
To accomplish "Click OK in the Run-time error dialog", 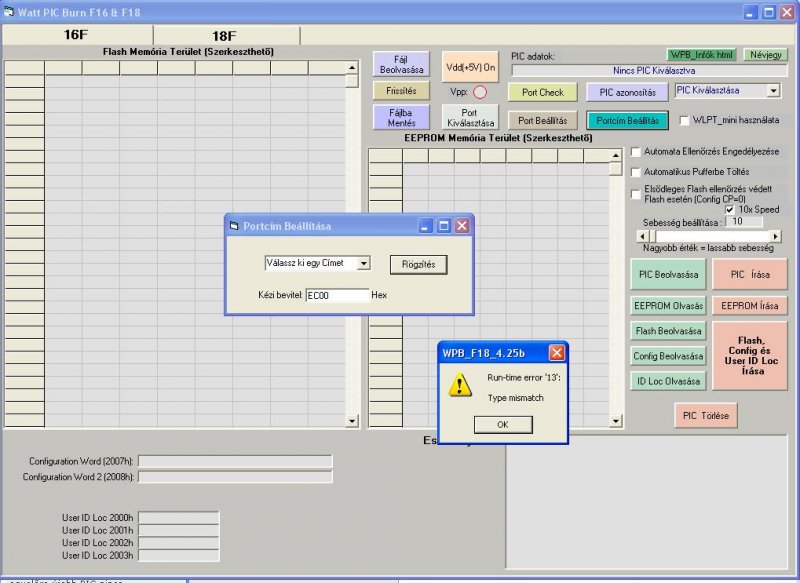I will coord(503,424).
